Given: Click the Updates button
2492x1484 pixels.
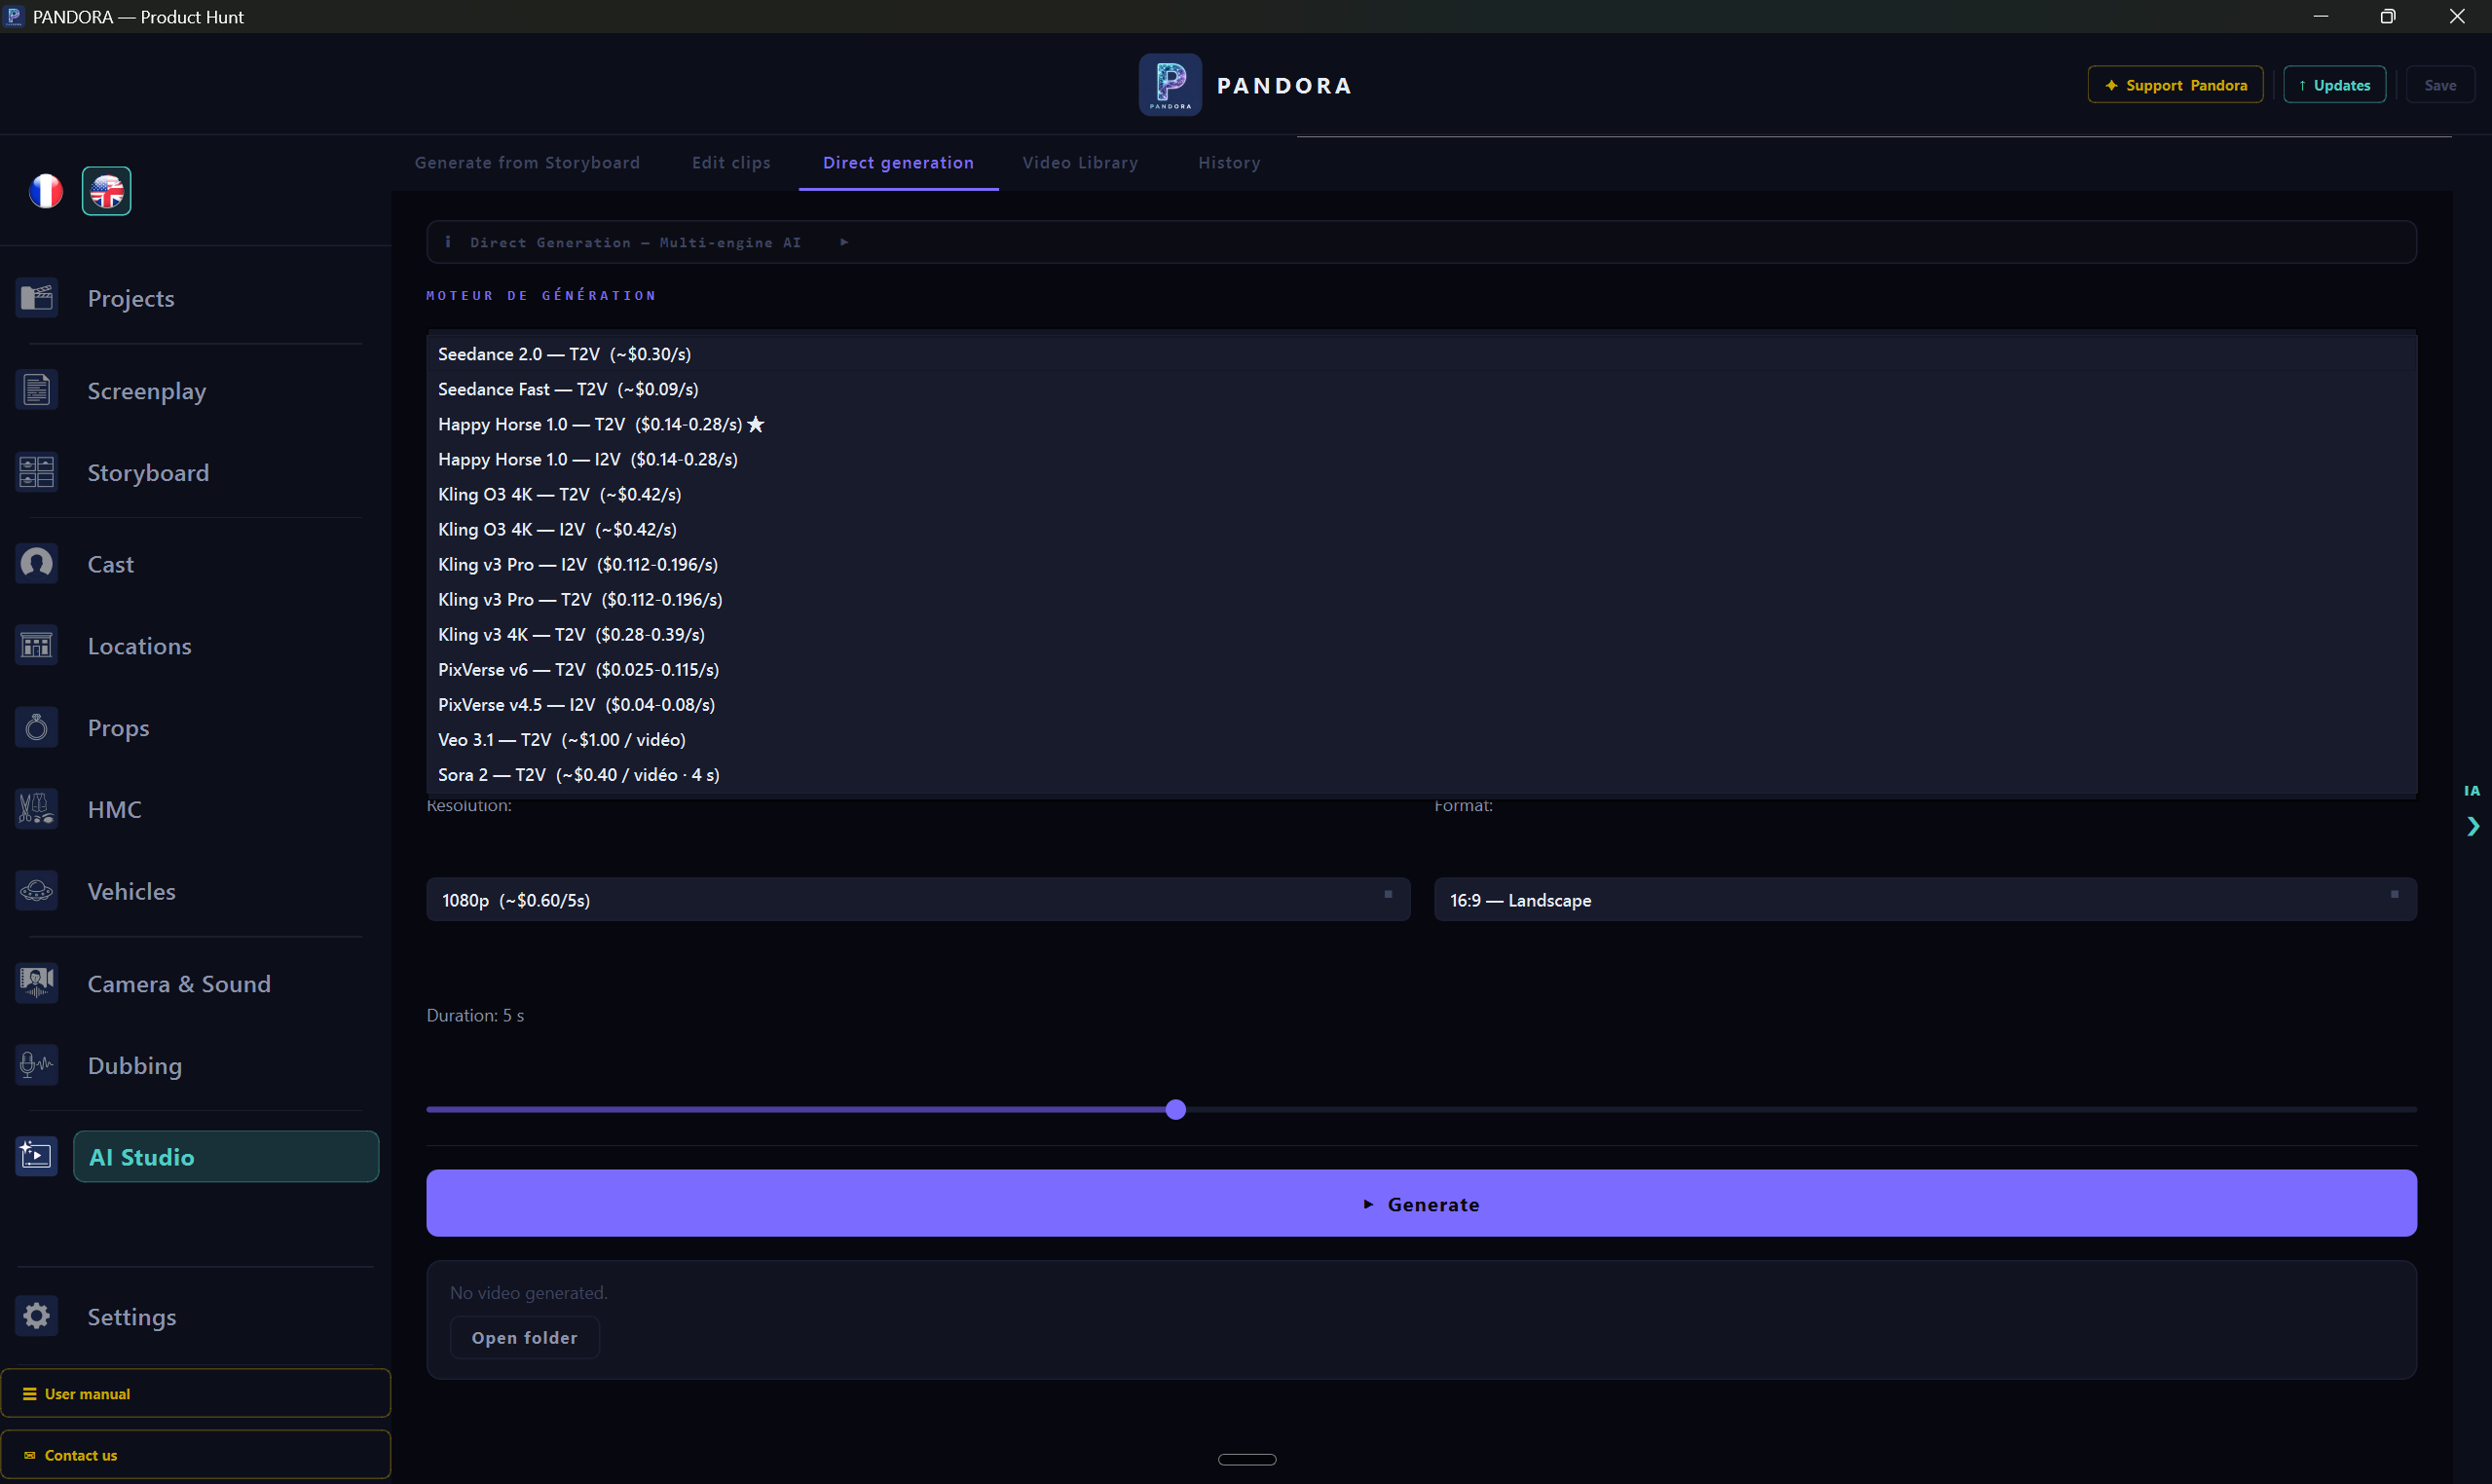Looking at the screenshot, I should 2334,85.
